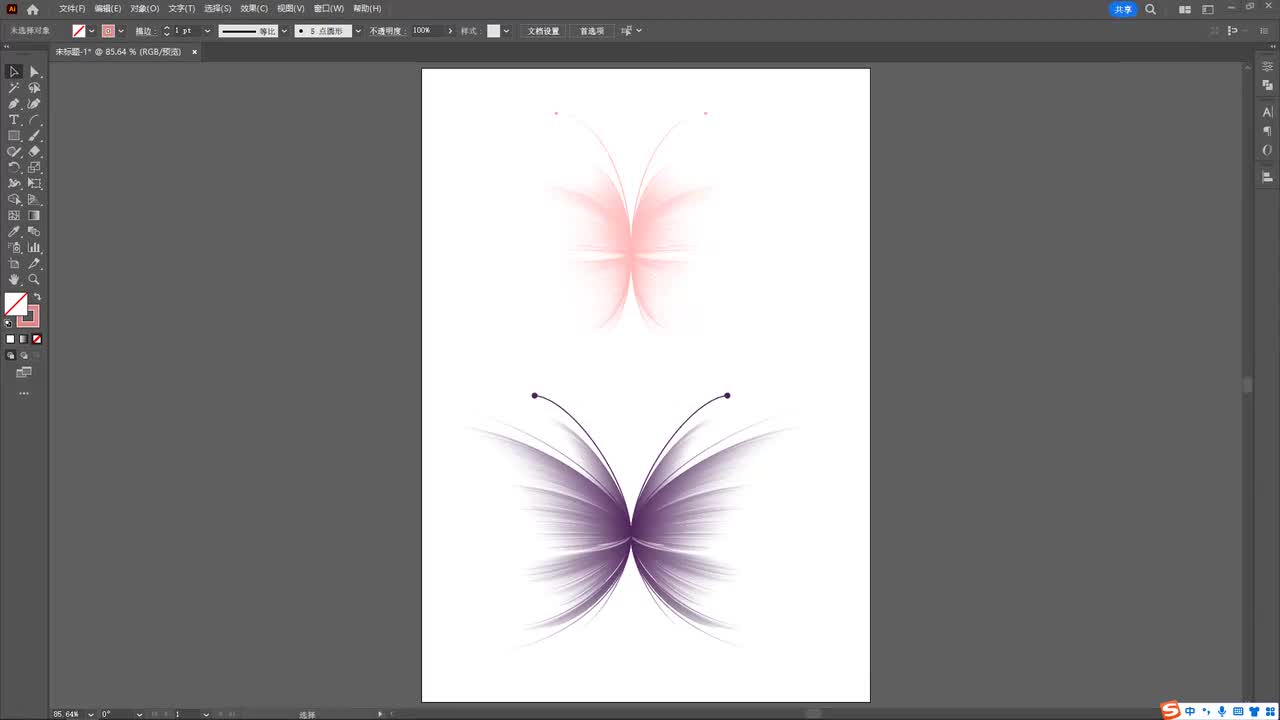Open the rotate view dropdown in status bar
Viewport: 1280px width, 720px height.
[139, 714]
